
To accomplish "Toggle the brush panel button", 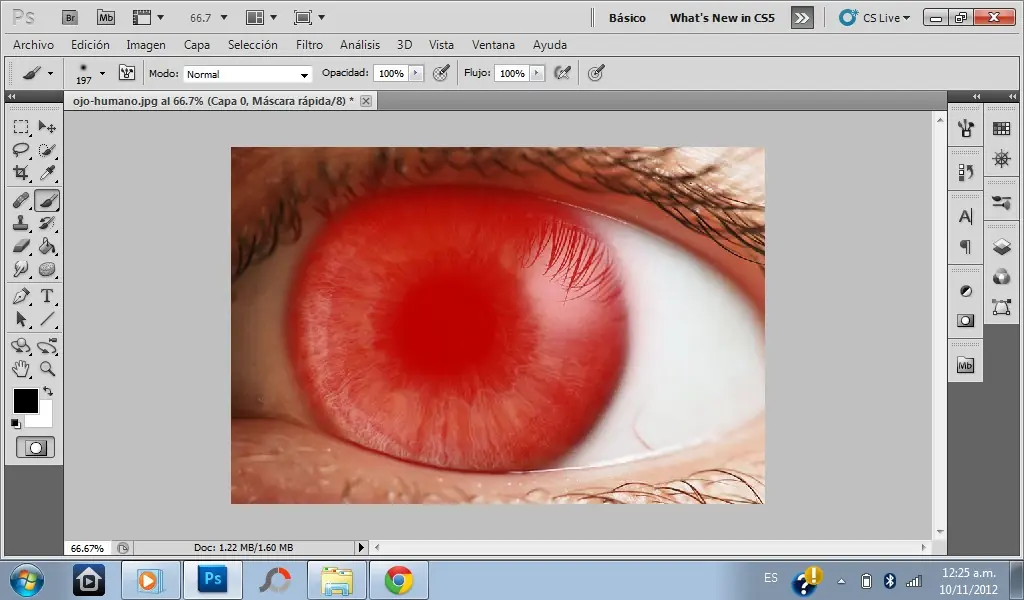I will tap(127, 73).
